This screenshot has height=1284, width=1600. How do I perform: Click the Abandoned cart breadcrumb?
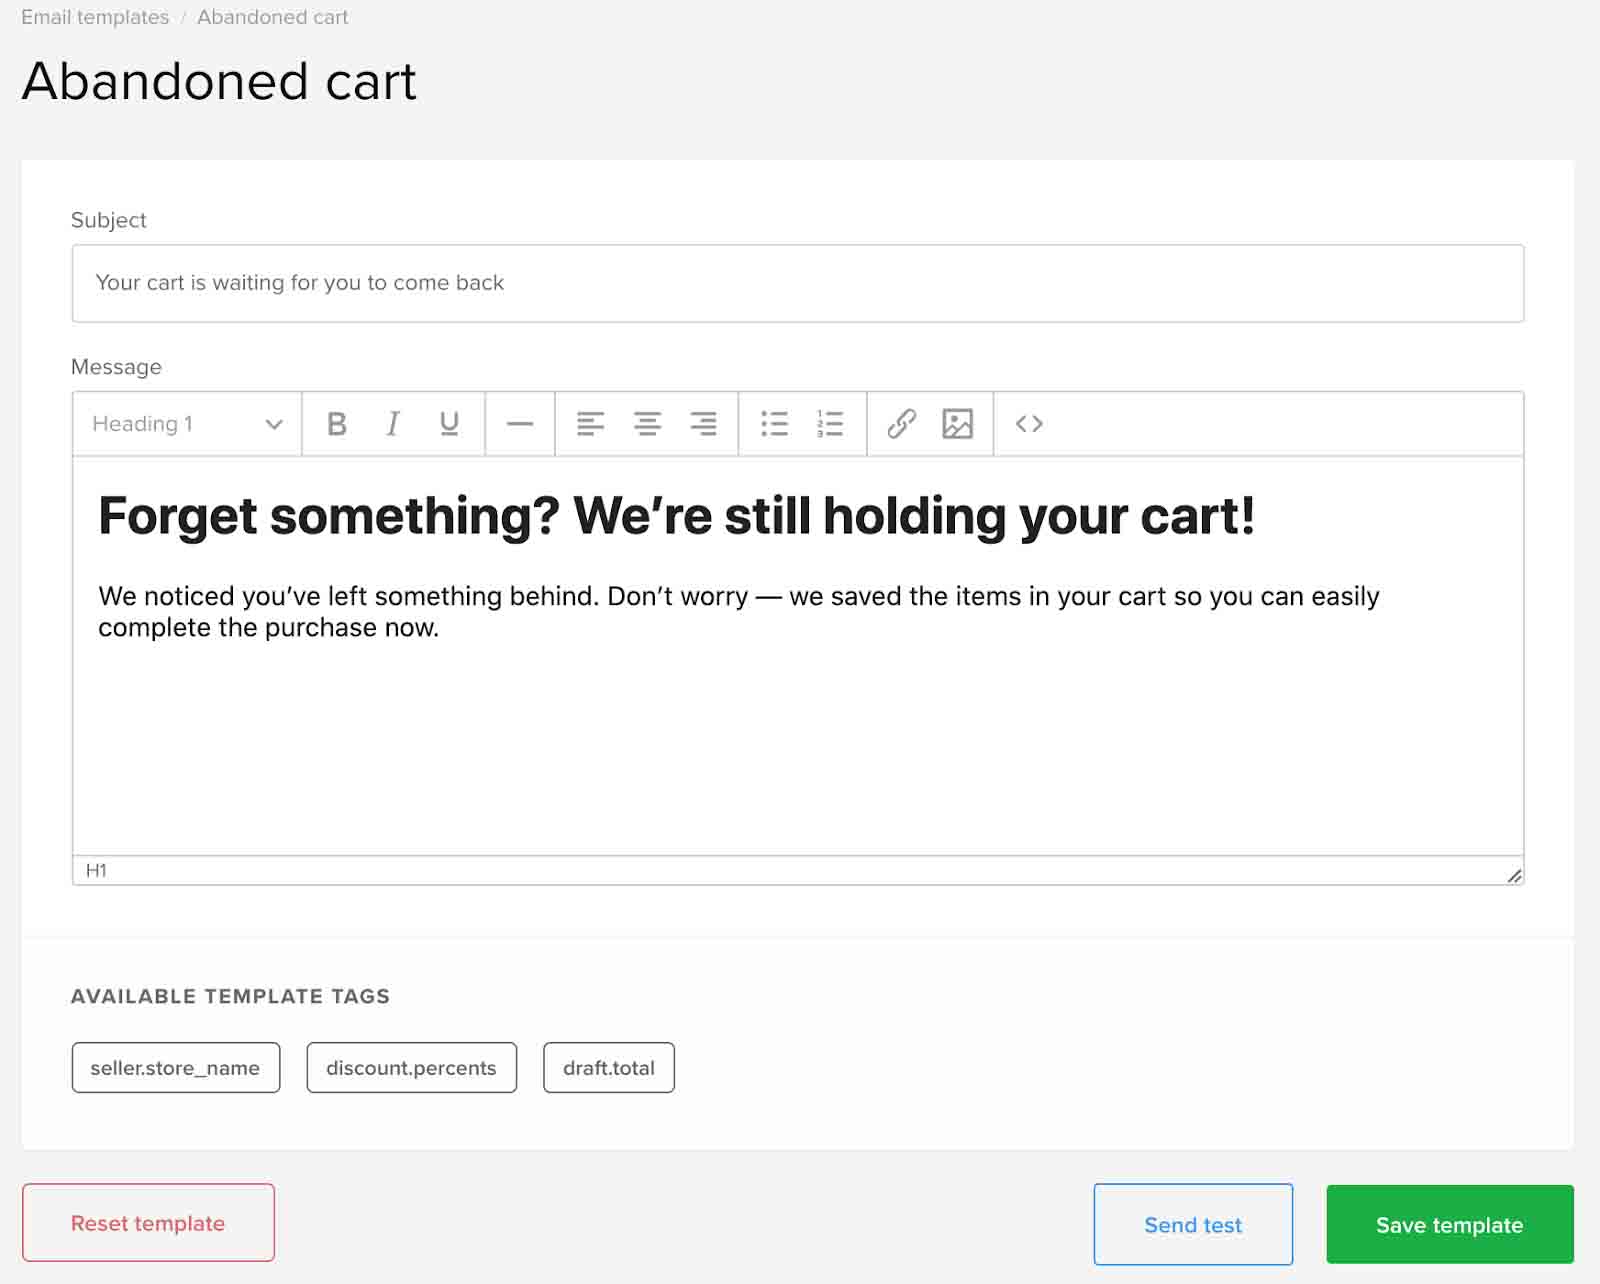pyautogui.click(x=272, y=17)
